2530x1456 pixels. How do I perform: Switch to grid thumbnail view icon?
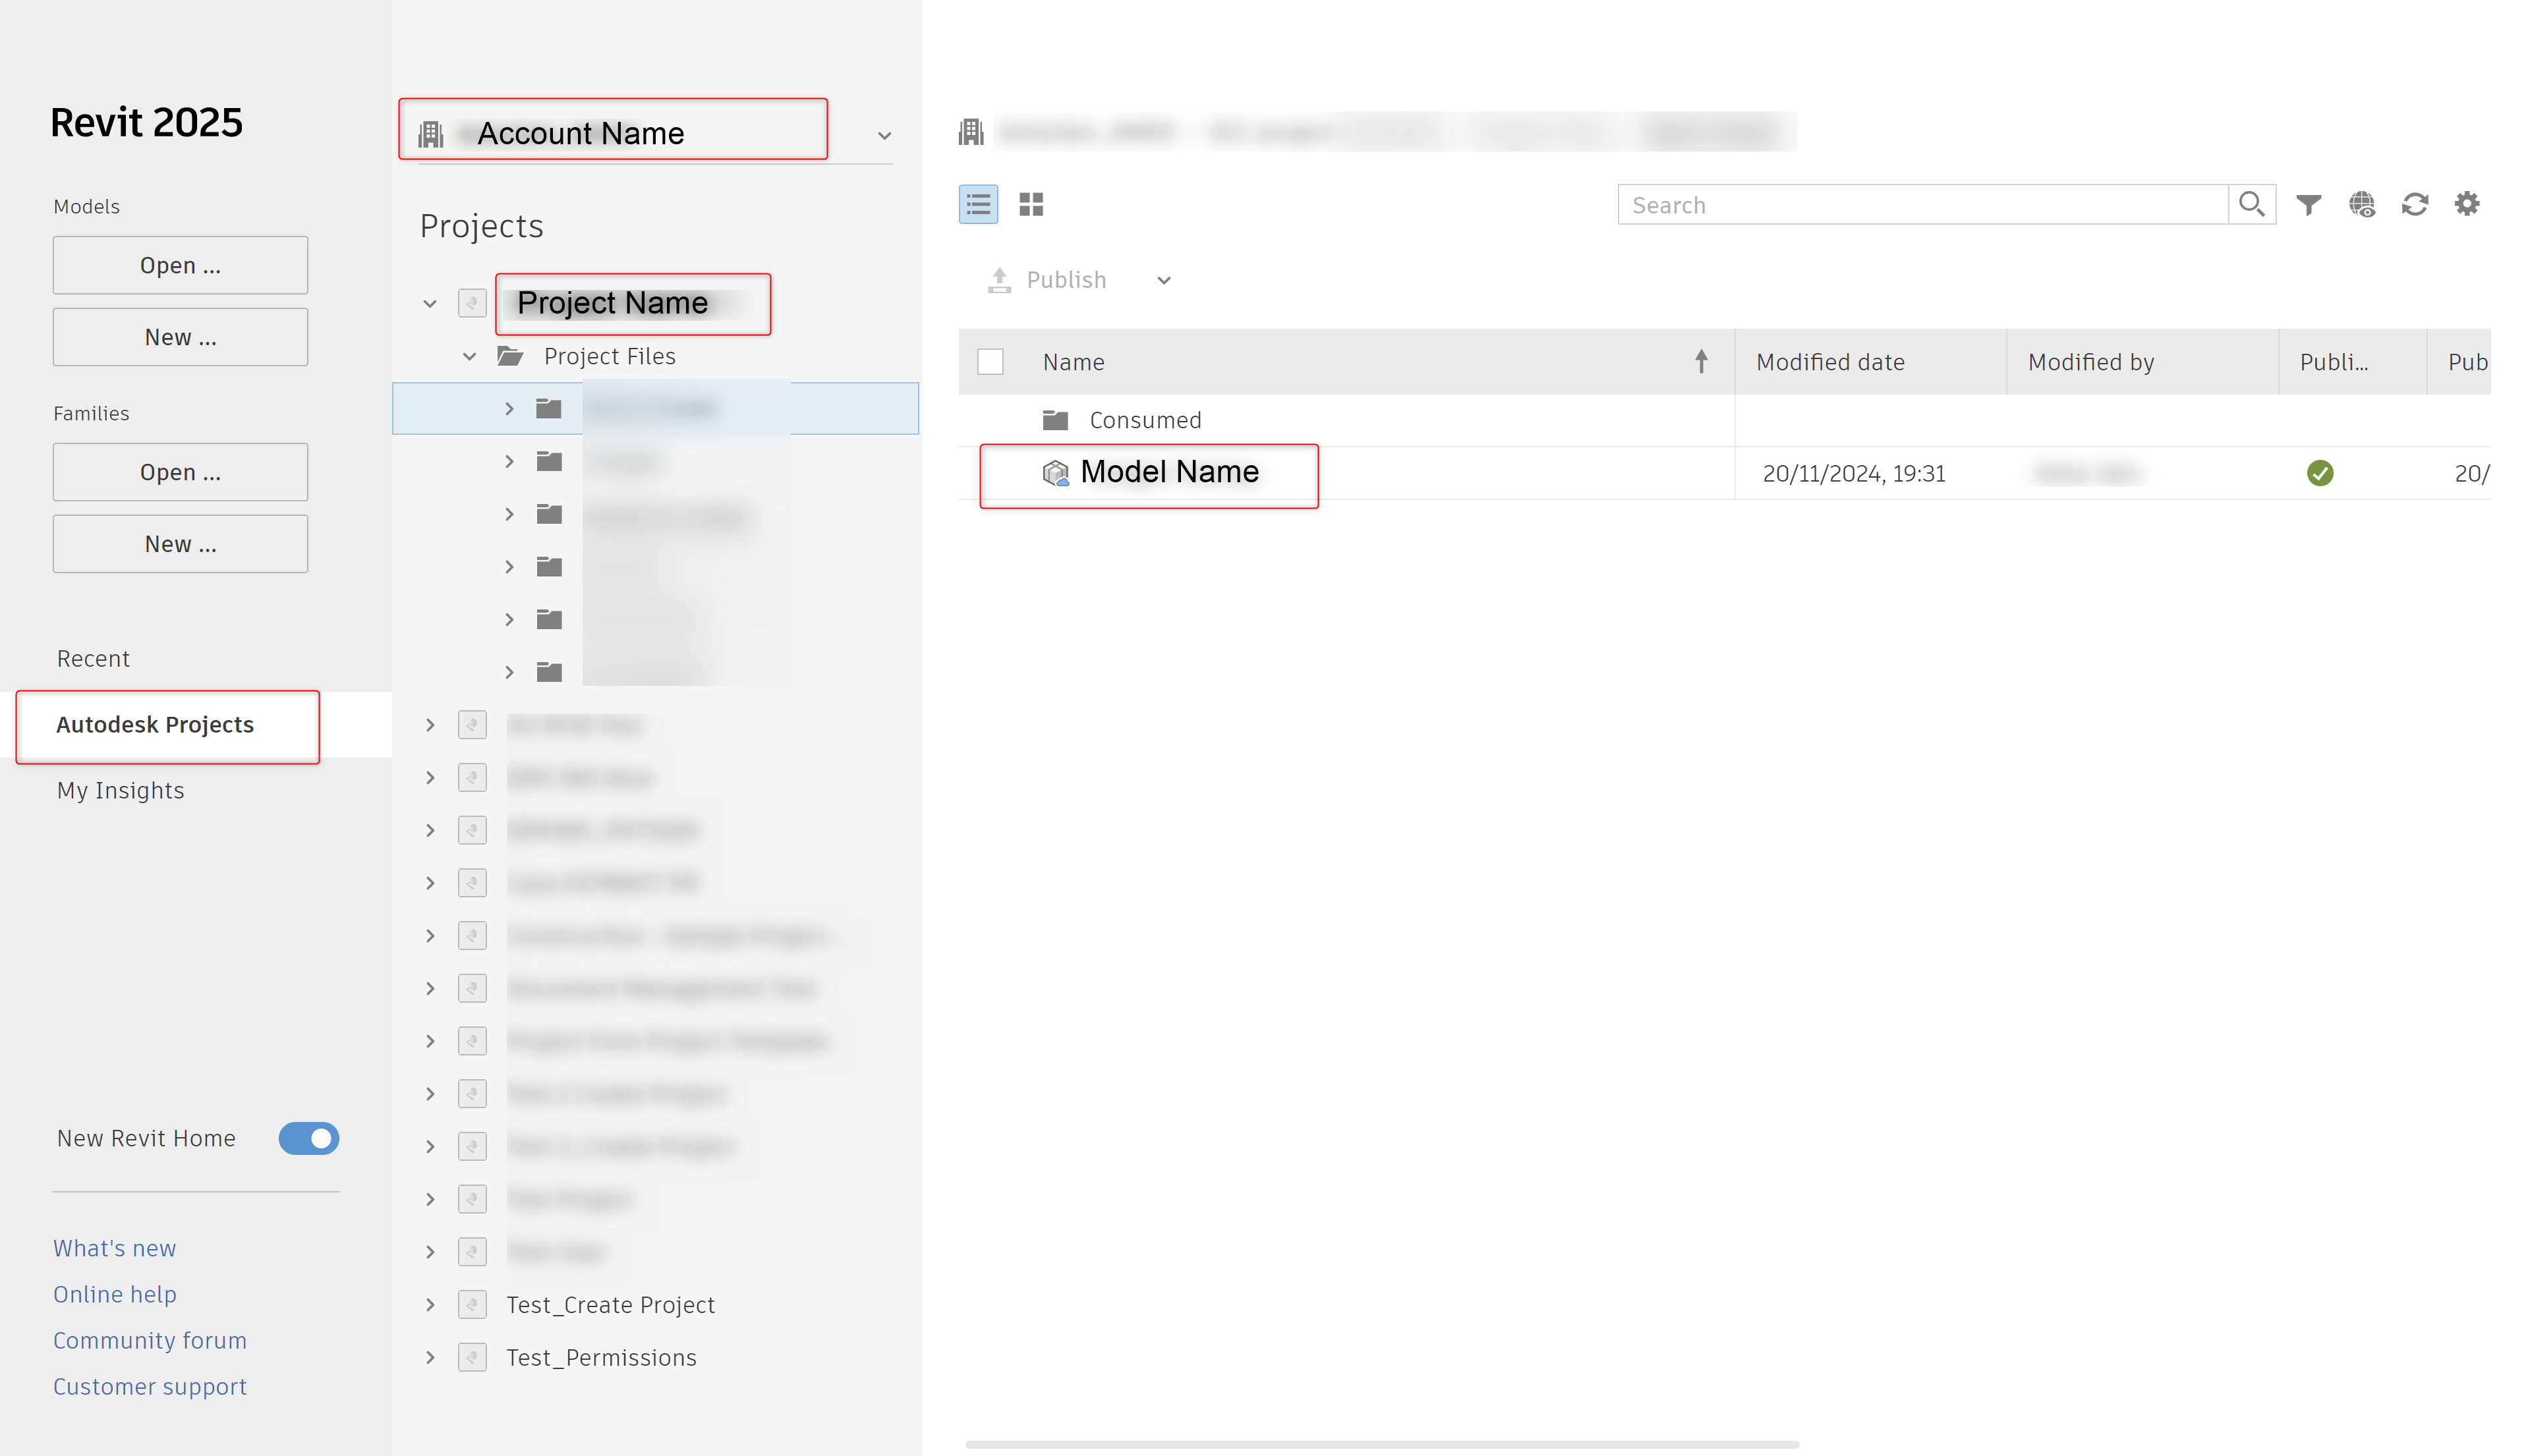tap(1031, 204)
